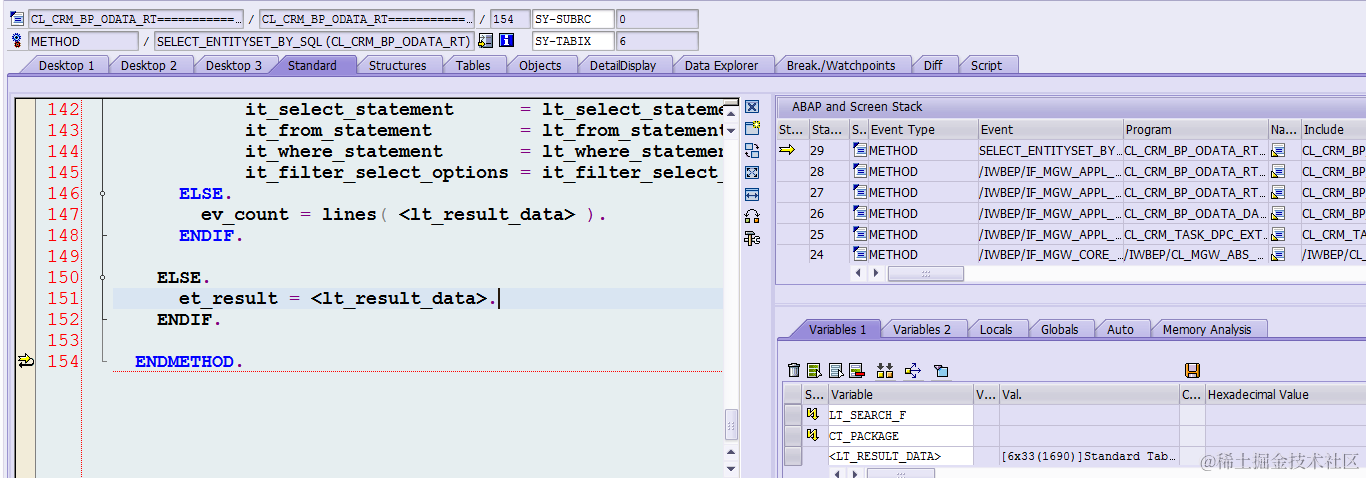Switch to the Desktop 2 tab
The height and width of the screenshot is (478, 1366).
pyautogui.click(x=149, y=65)
